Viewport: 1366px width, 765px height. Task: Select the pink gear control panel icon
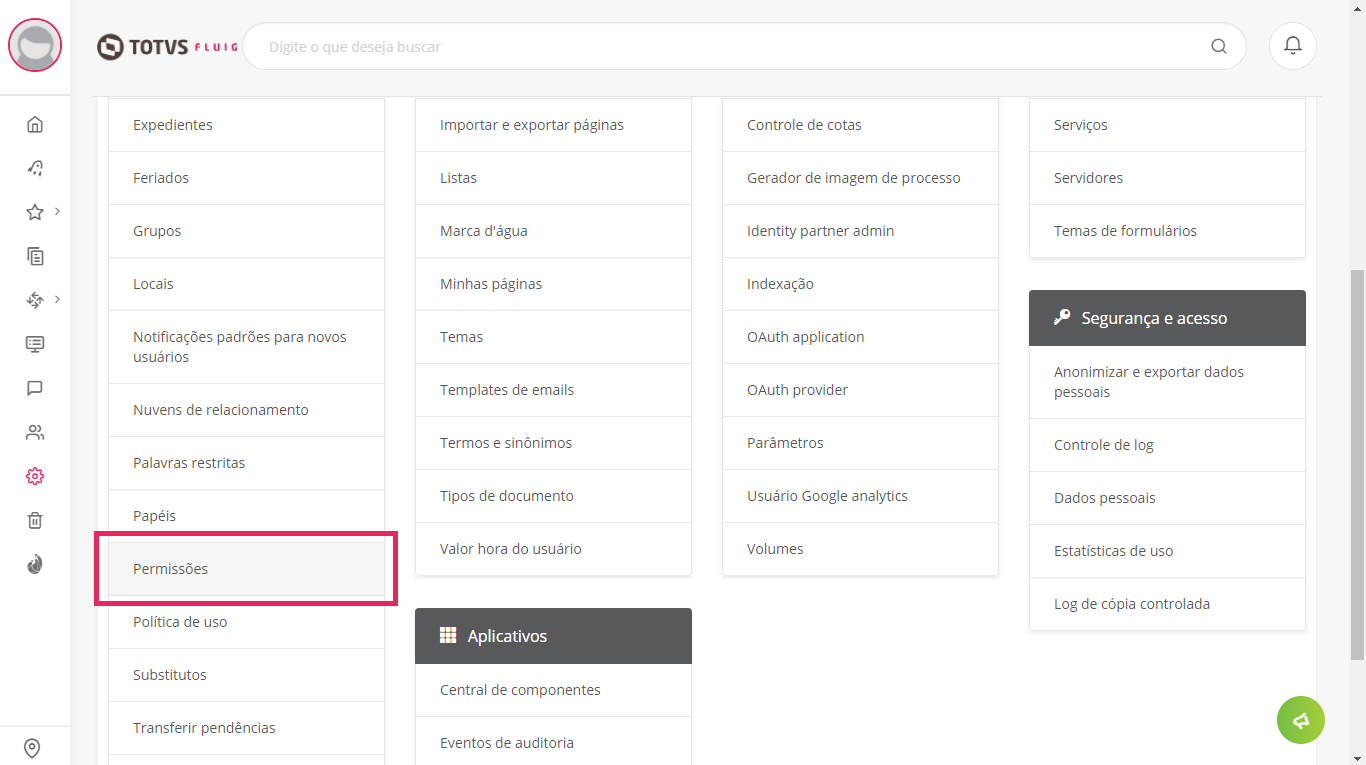click(x=35, y=476)
